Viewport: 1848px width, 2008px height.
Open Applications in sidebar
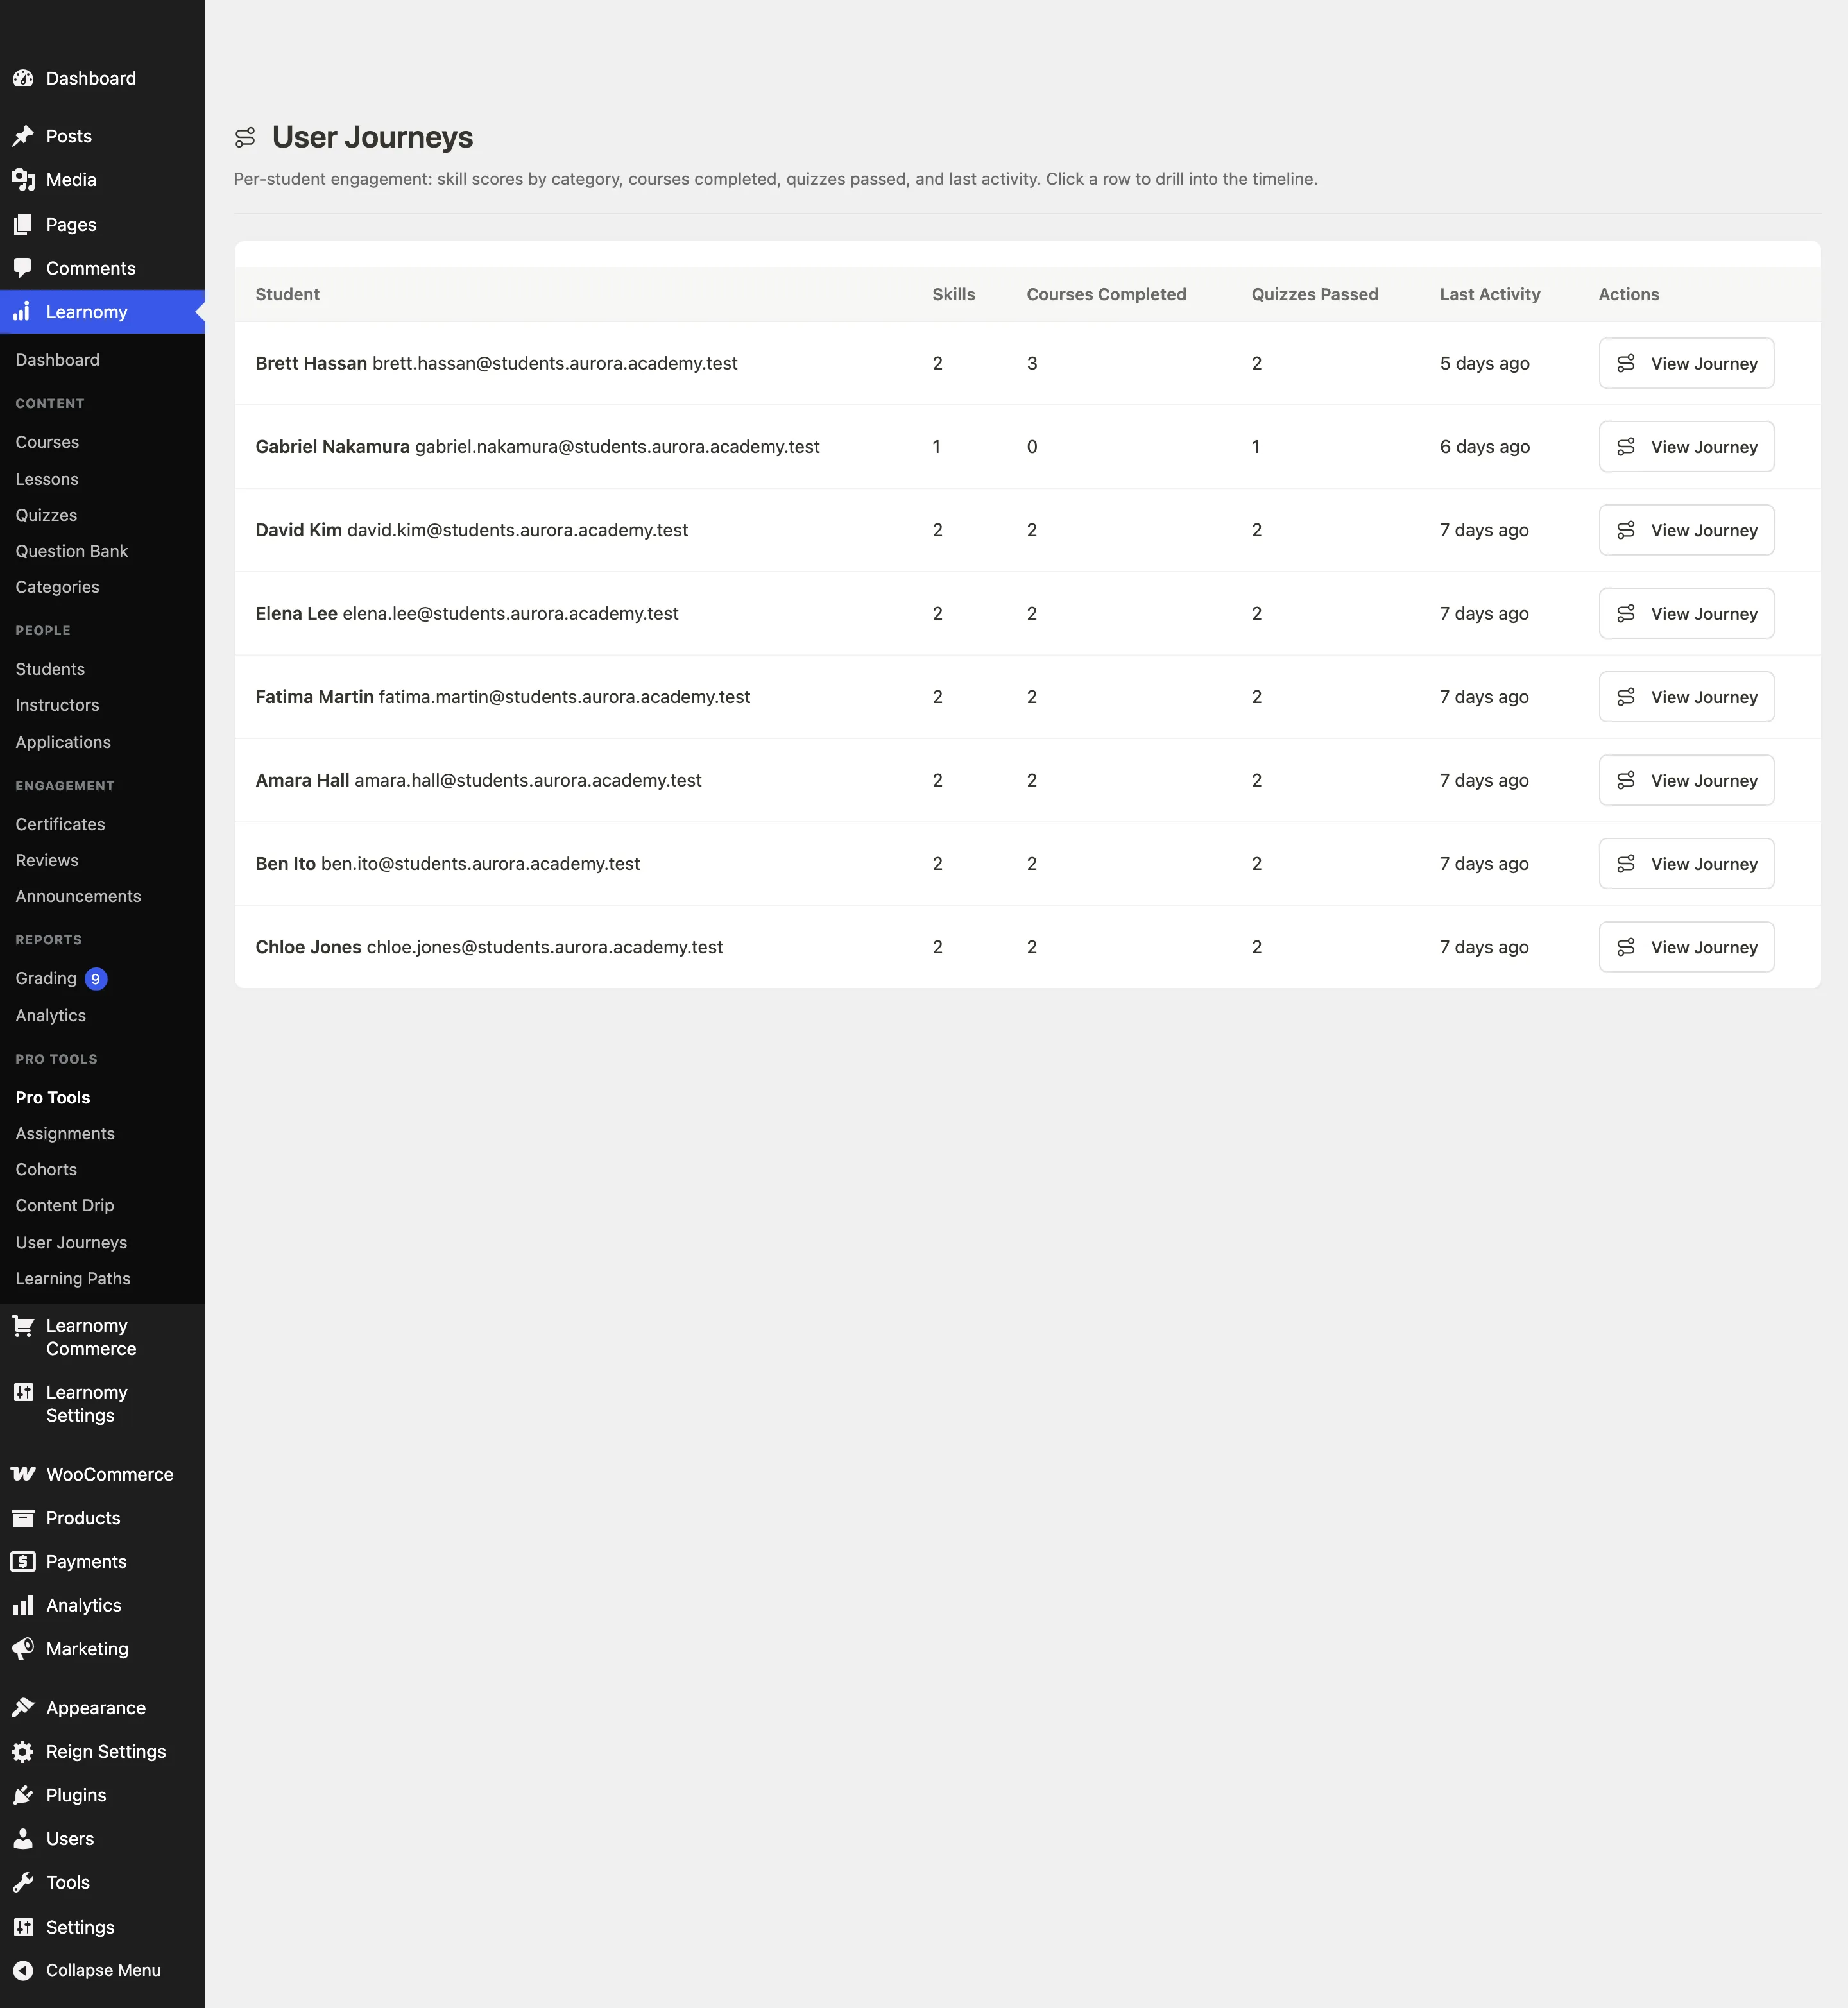[x=63, y=742]
